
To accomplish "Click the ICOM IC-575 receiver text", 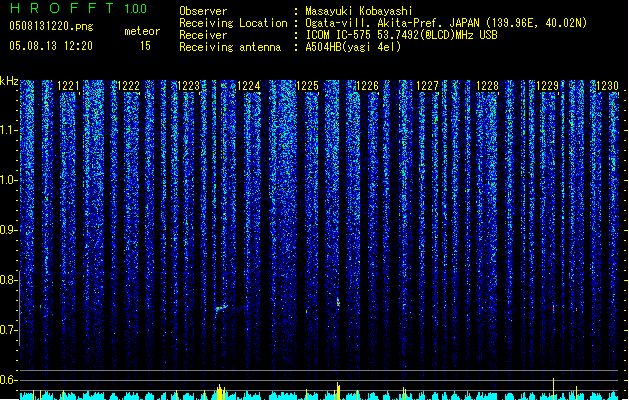I will [x=401, y=35].
